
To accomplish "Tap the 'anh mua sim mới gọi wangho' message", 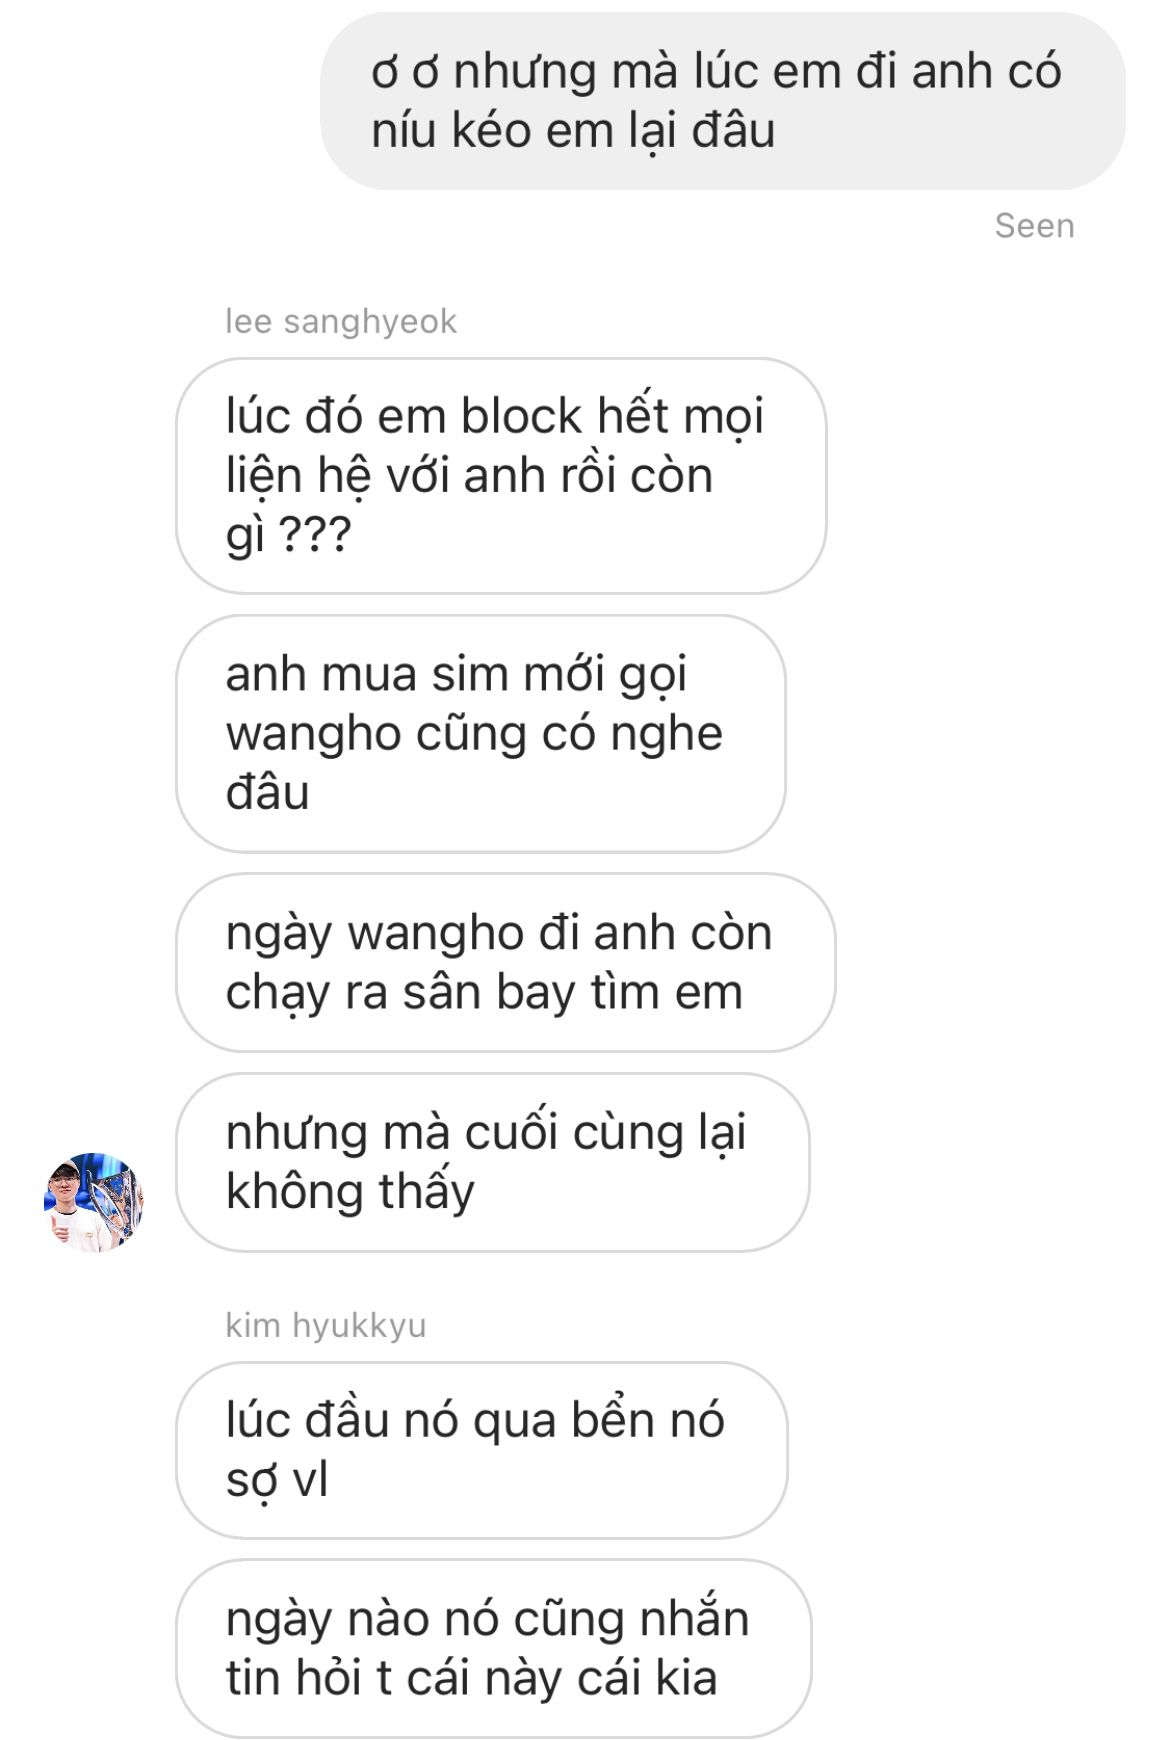I will [481, 734].
